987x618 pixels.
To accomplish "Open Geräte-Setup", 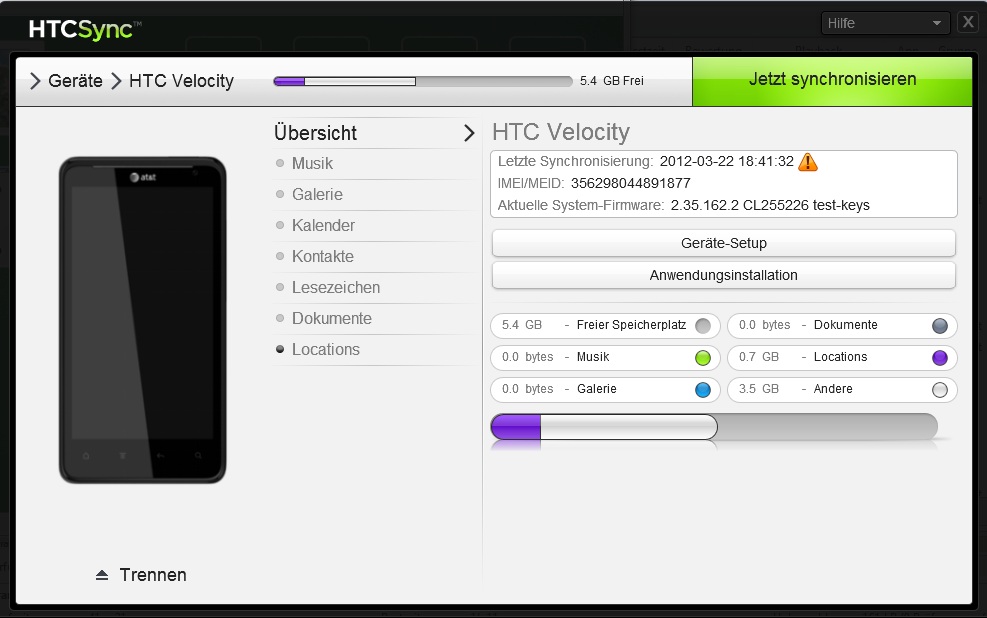I will [723, 243].
